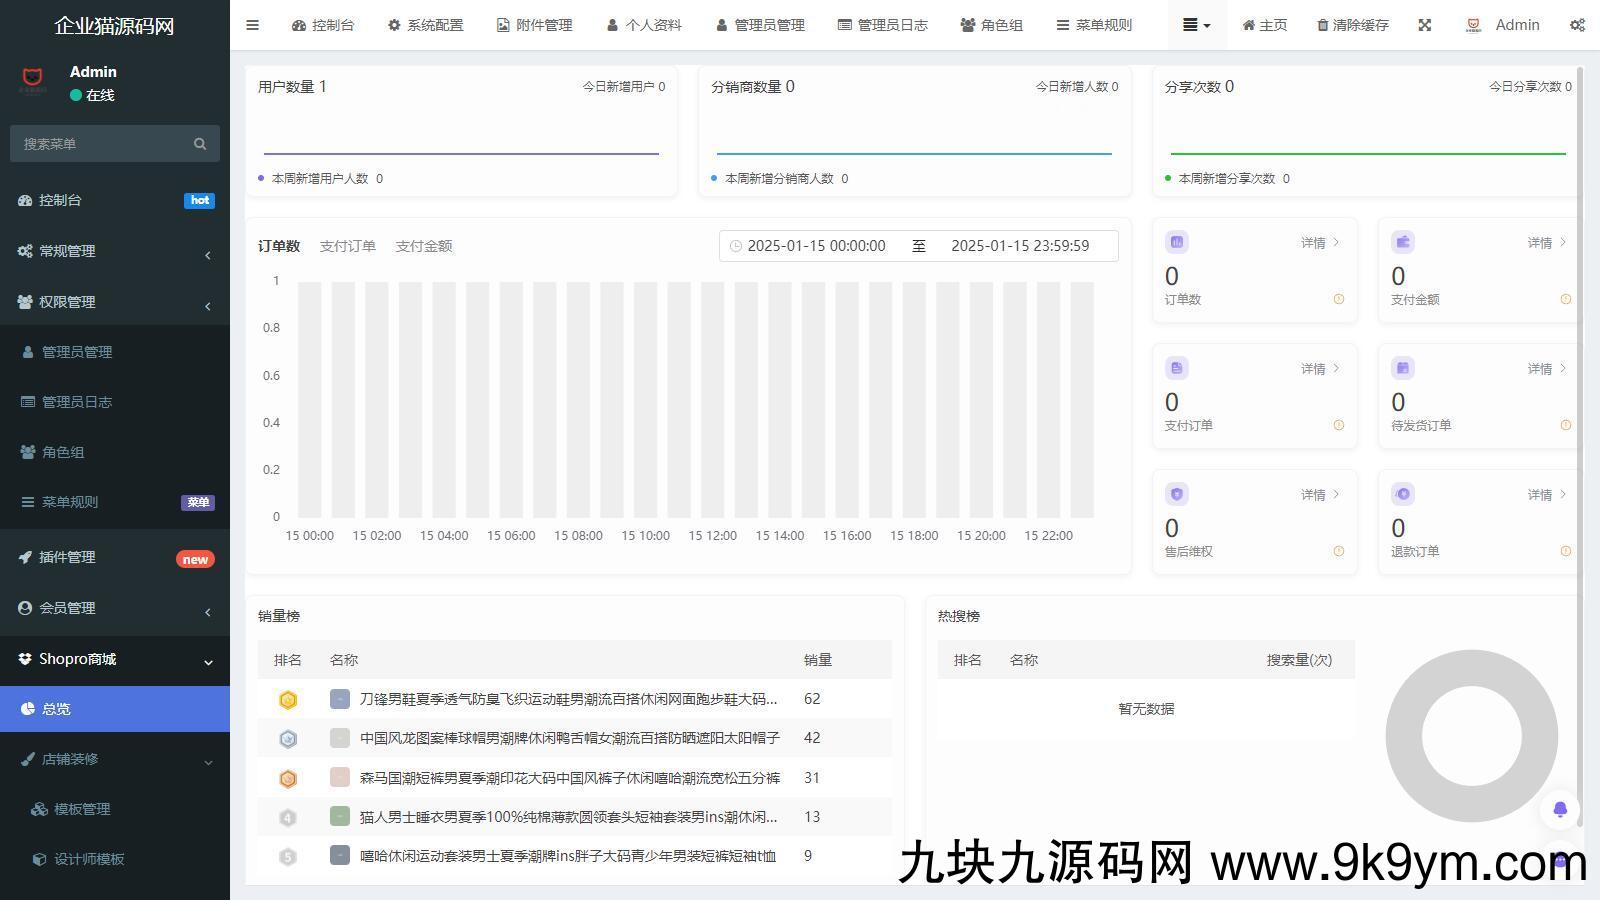Image resolution: width=1600 pixels, height=900 pixels.
Task: Open 详情 link on 支付金额 card
Action: [x=1546, y=243]
